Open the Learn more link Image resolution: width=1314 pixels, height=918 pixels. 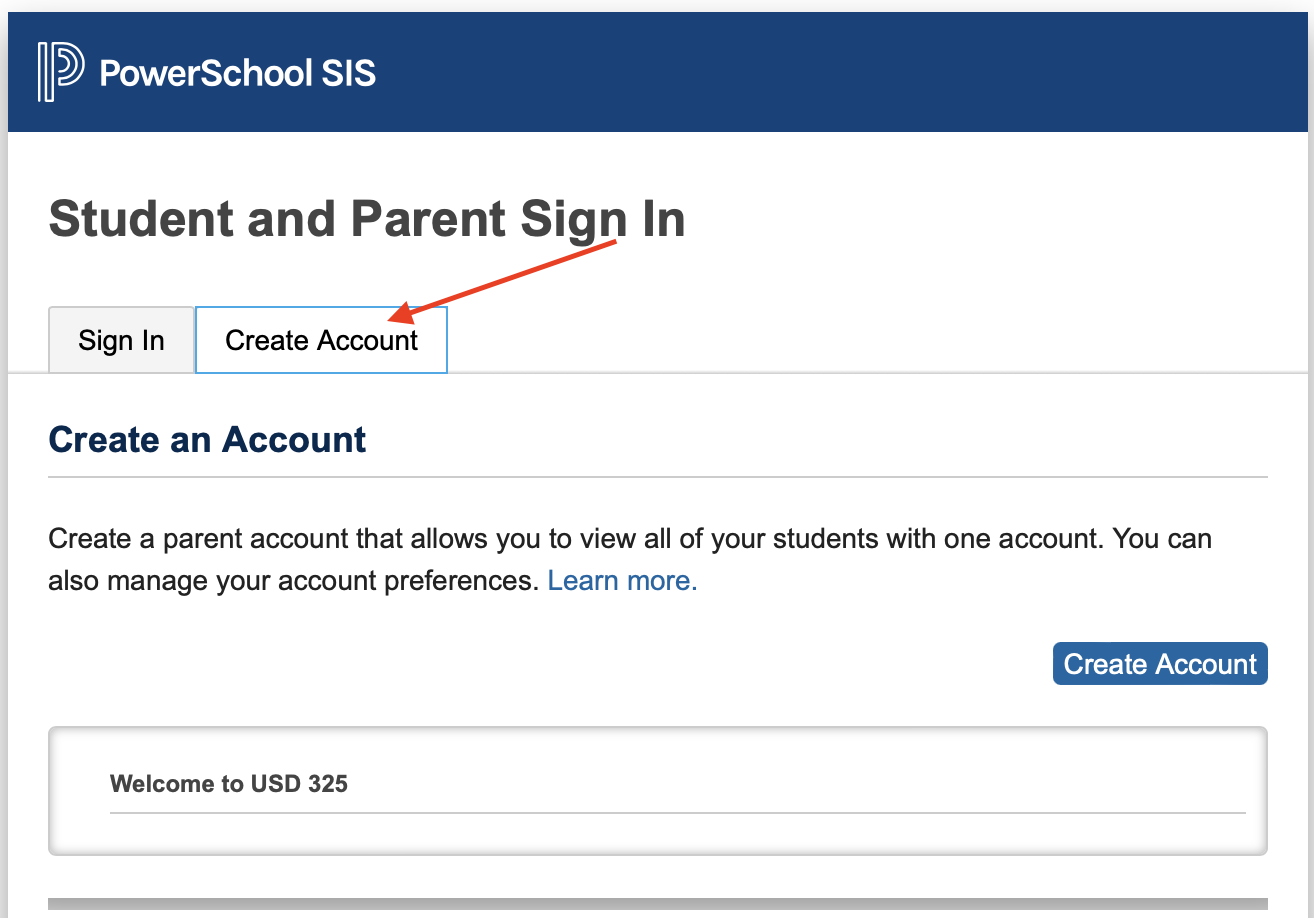[622, 581]
